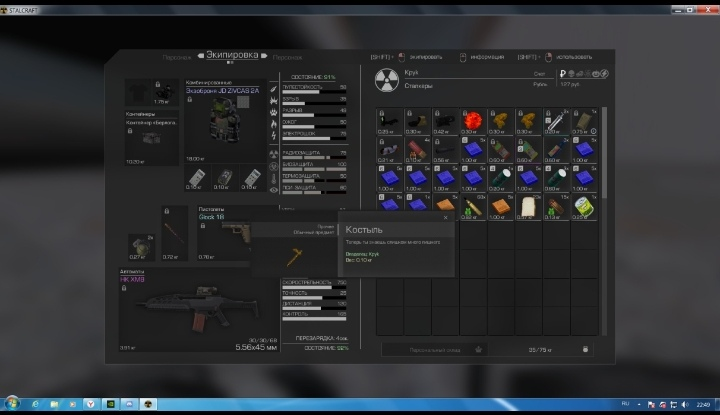Select the green tin can item
This screenshot has height=415, width=720.
(584, 207)
